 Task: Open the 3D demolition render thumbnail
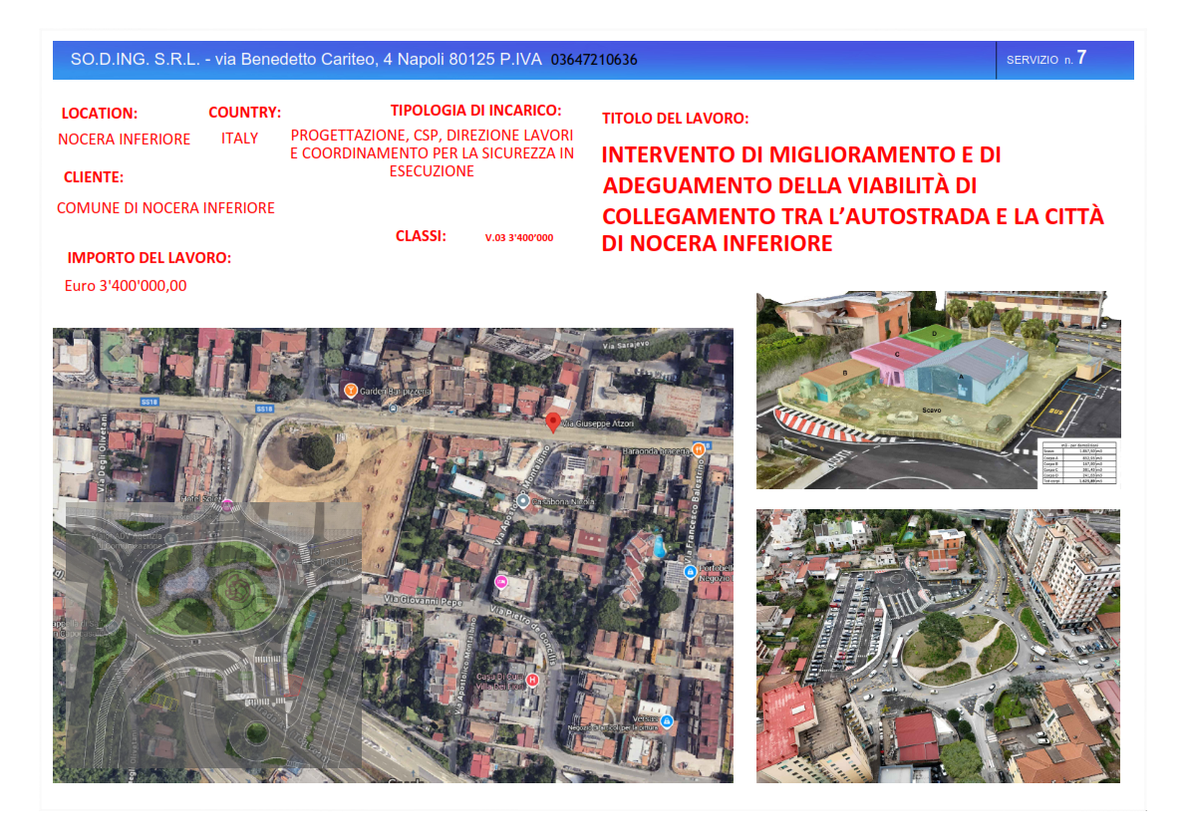pos(938,389)
